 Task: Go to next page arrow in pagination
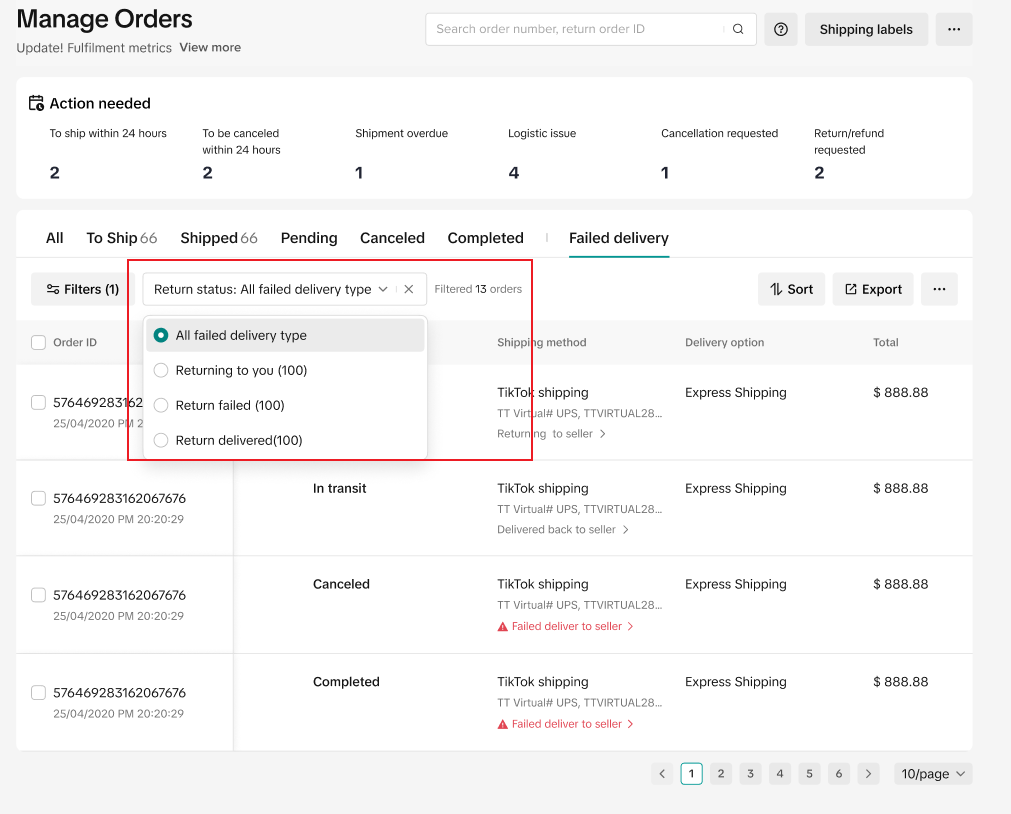(x=868, y=773)
